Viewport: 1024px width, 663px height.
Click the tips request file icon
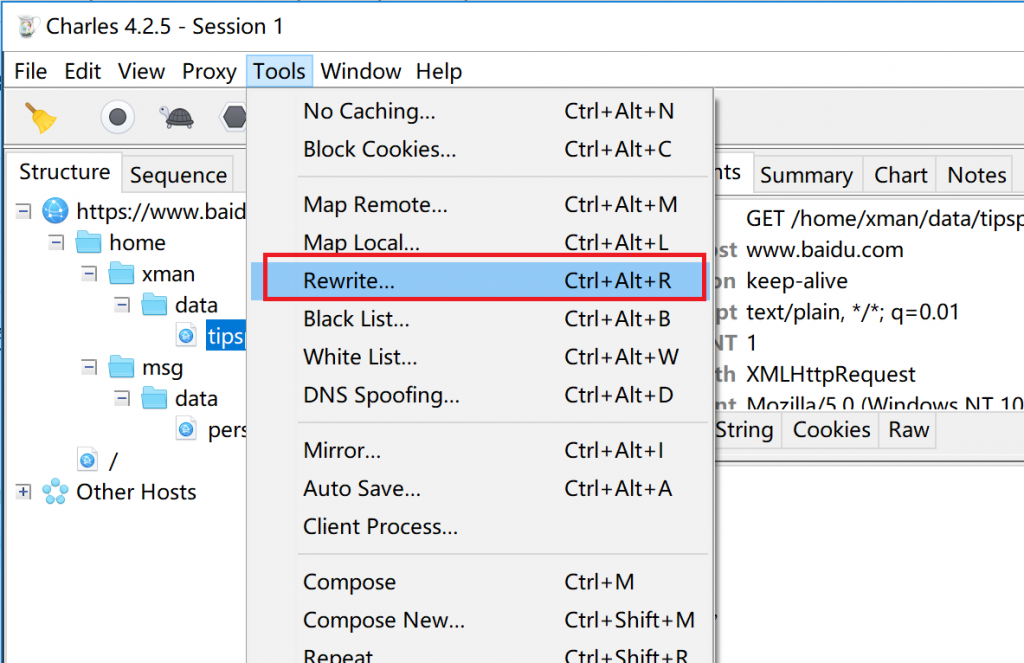186,336
